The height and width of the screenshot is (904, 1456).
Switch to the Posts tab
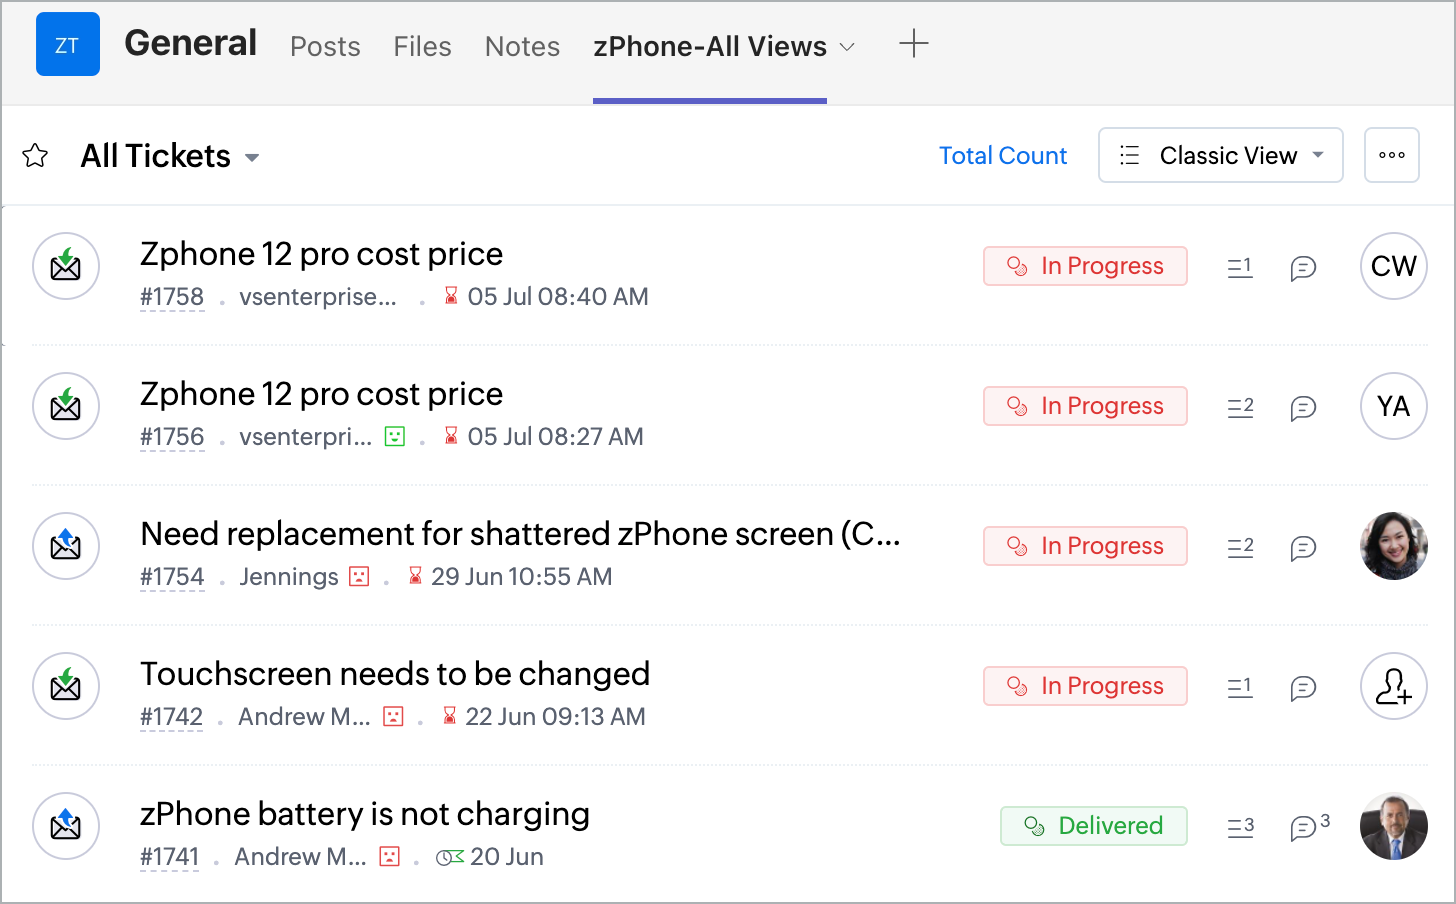point(325,47)
